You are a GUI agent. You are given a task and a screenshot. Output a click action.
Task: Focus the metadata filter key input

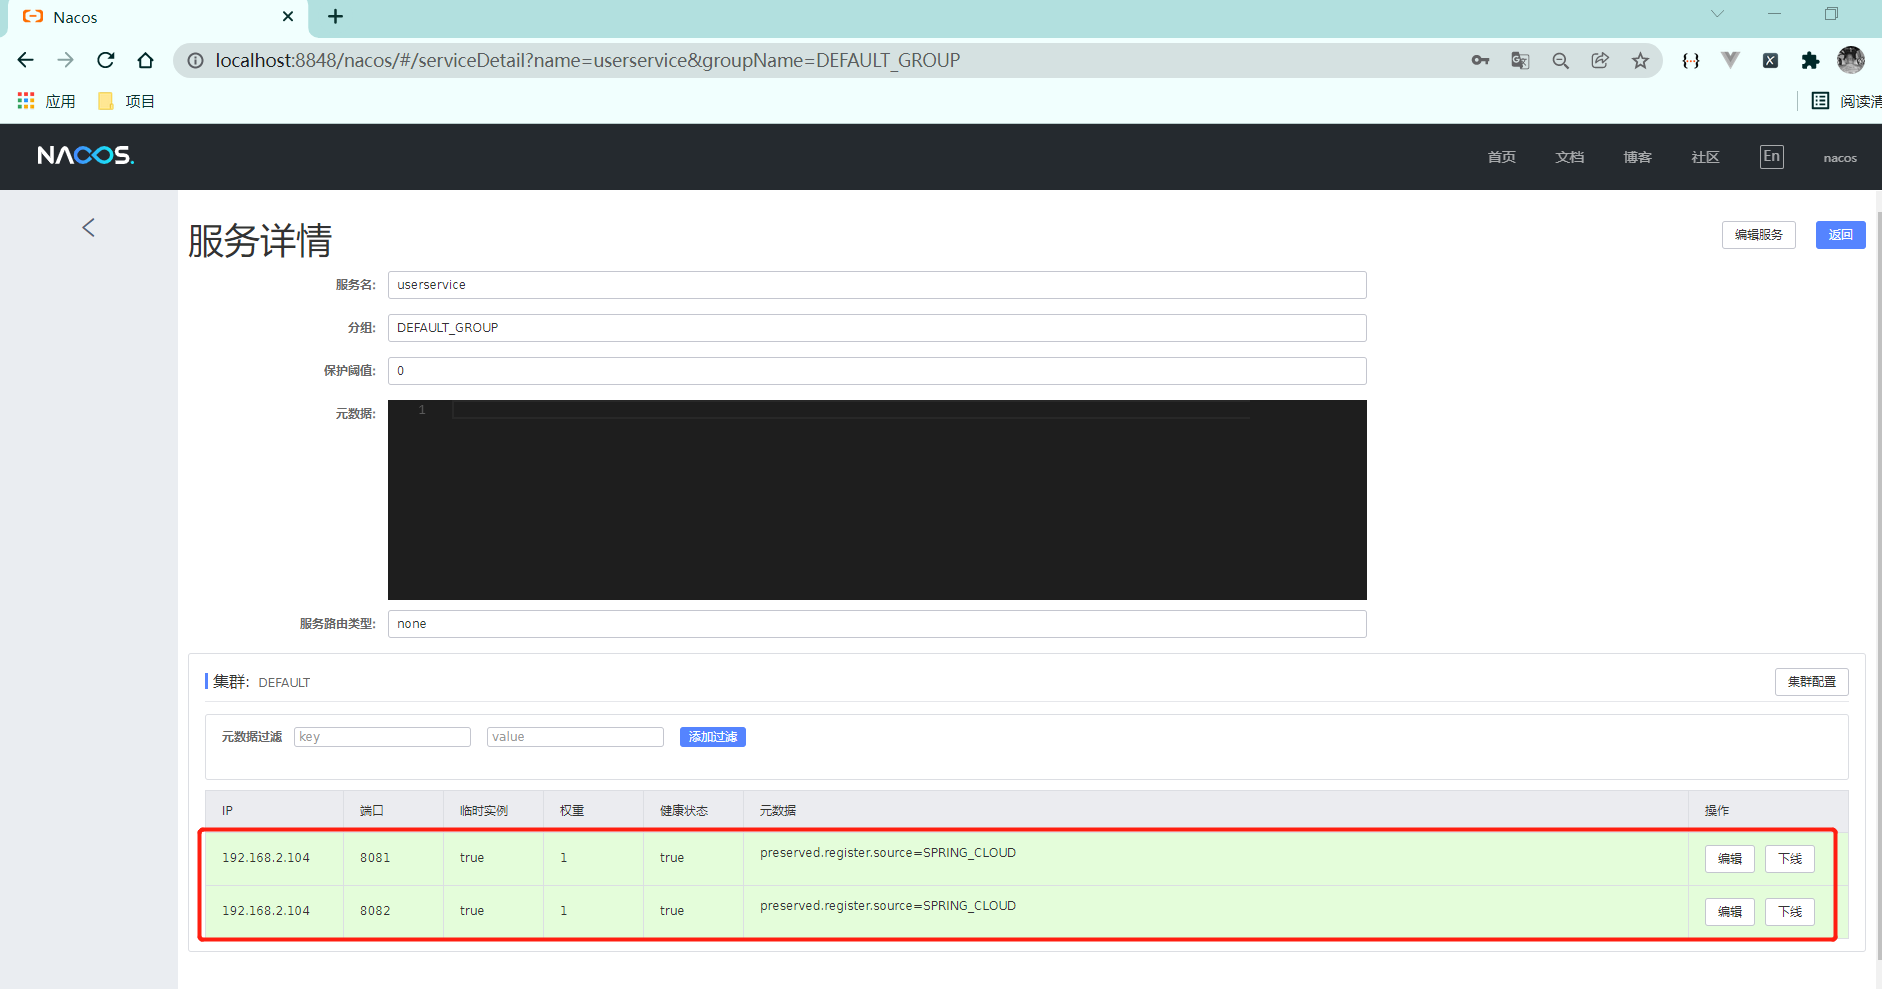[382, 737]
